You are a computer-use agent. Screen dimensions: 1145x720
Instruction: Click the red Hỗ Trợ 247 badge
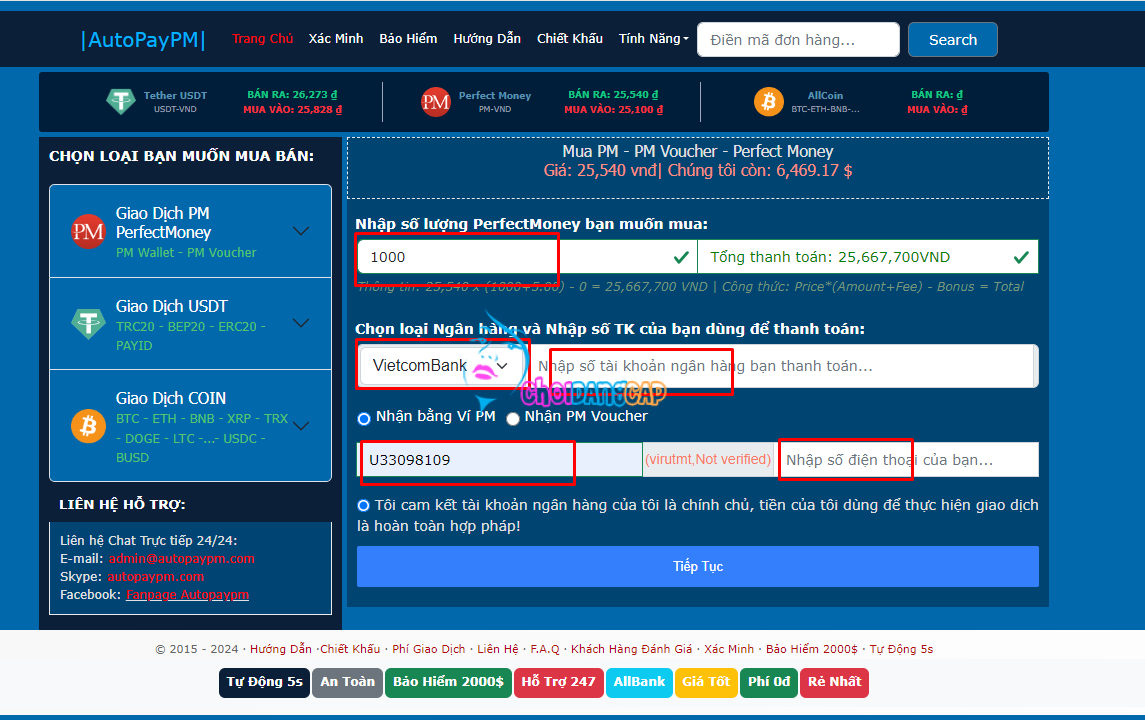[x=559, y=683]
